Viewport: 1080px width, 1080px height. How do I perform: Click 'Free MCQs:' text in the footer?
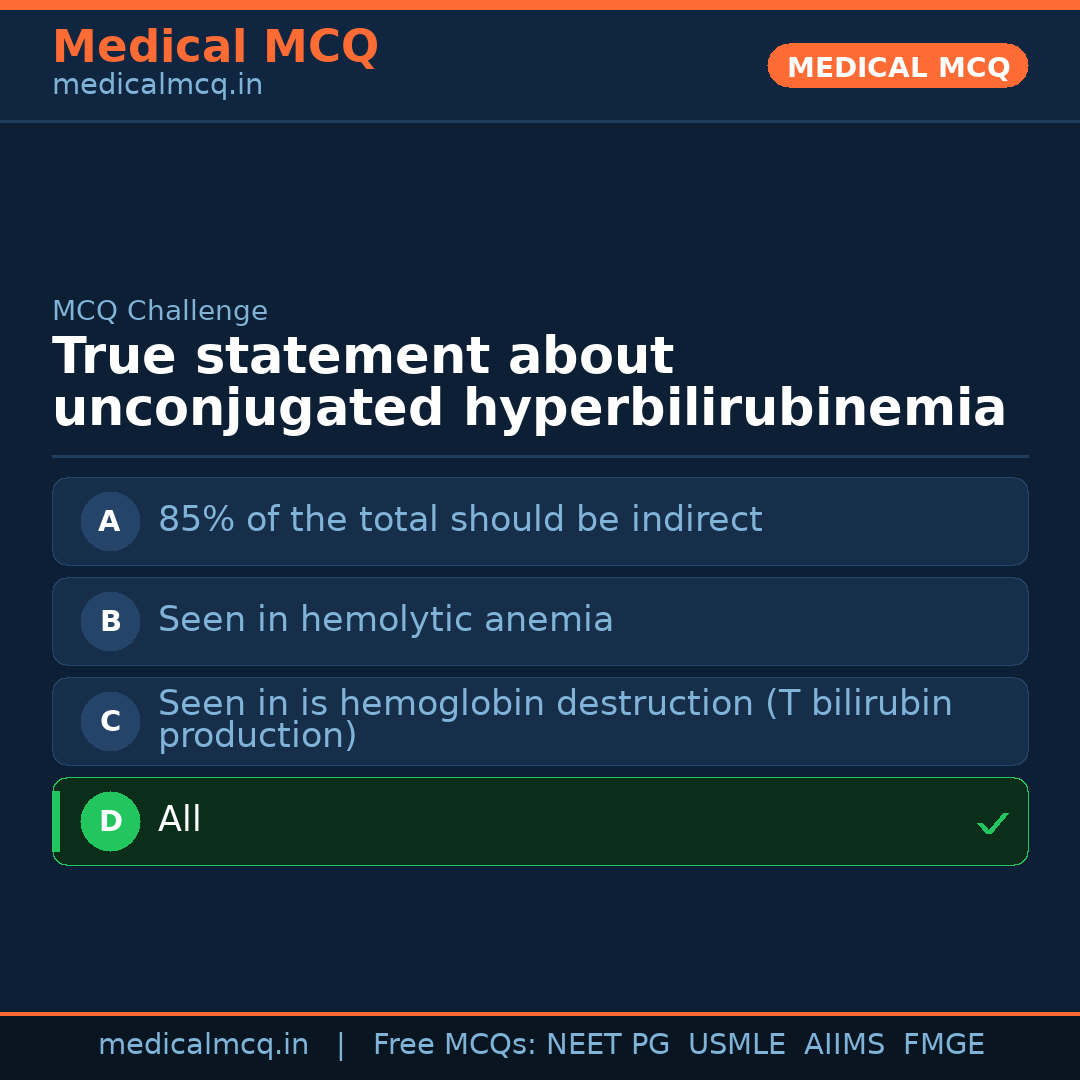coord(455,1045)
